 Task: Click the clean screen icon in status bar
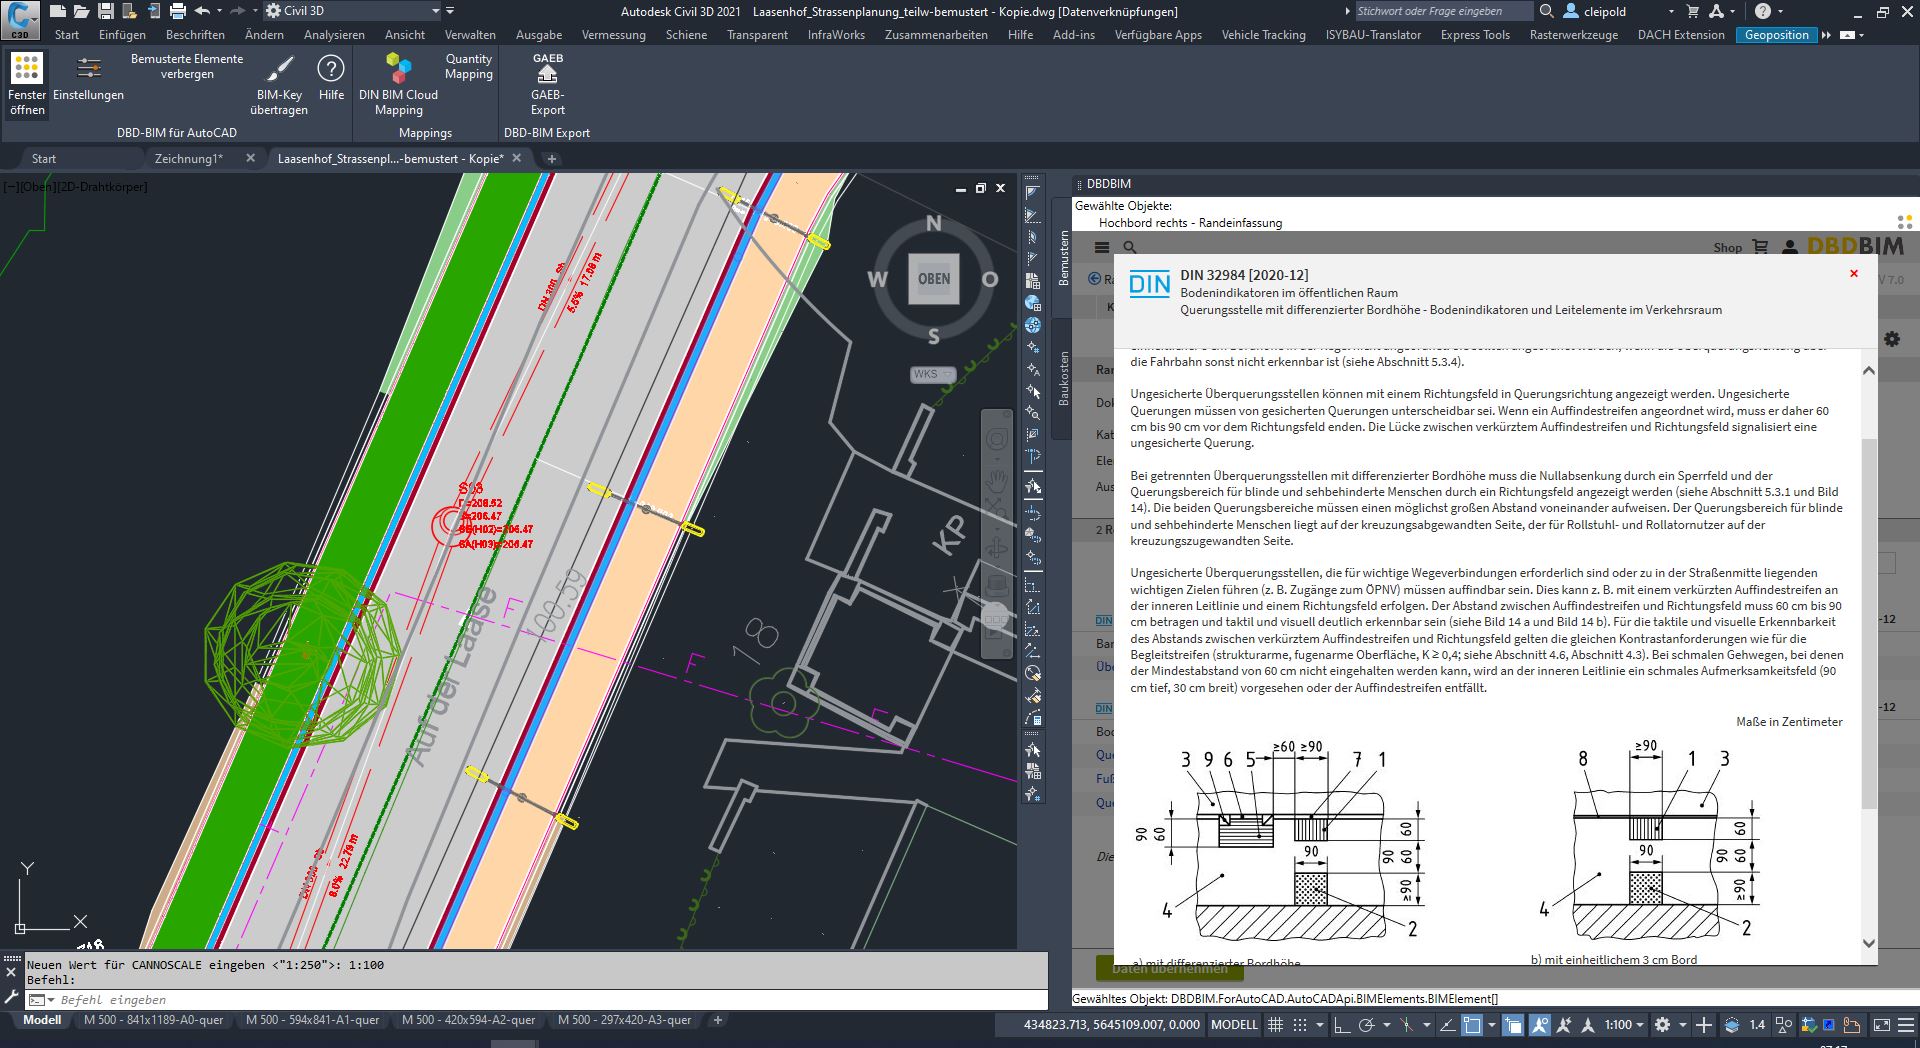[1881, 1025]
